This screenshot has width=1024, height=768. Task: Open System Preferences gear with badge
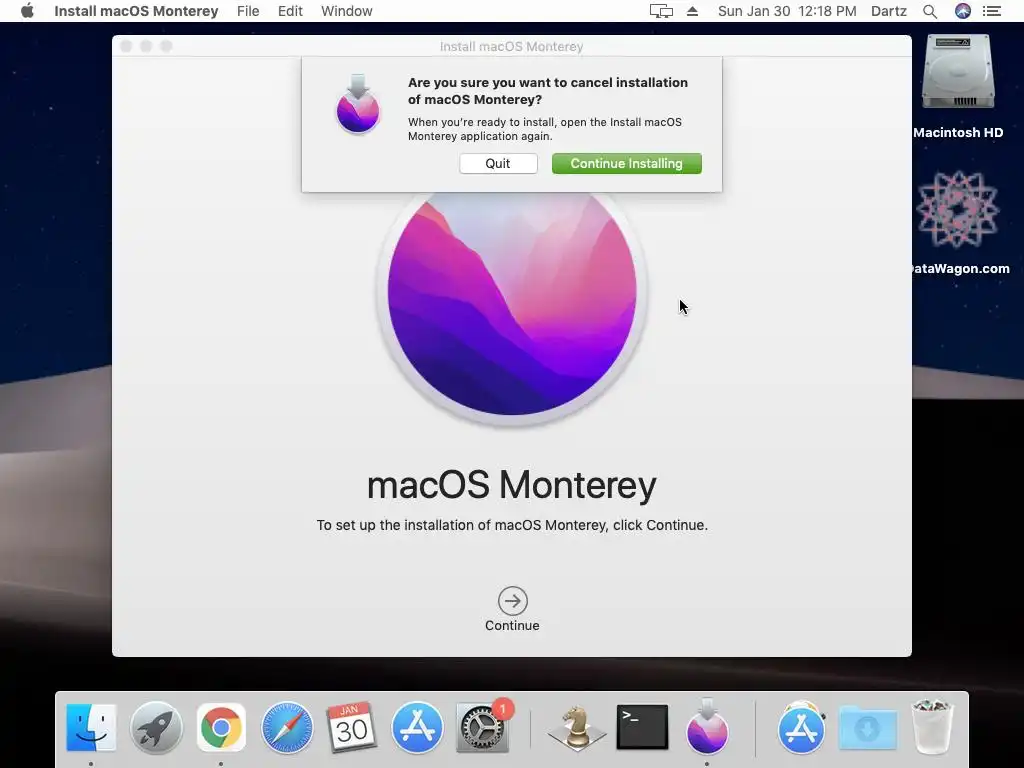point(482,727)
